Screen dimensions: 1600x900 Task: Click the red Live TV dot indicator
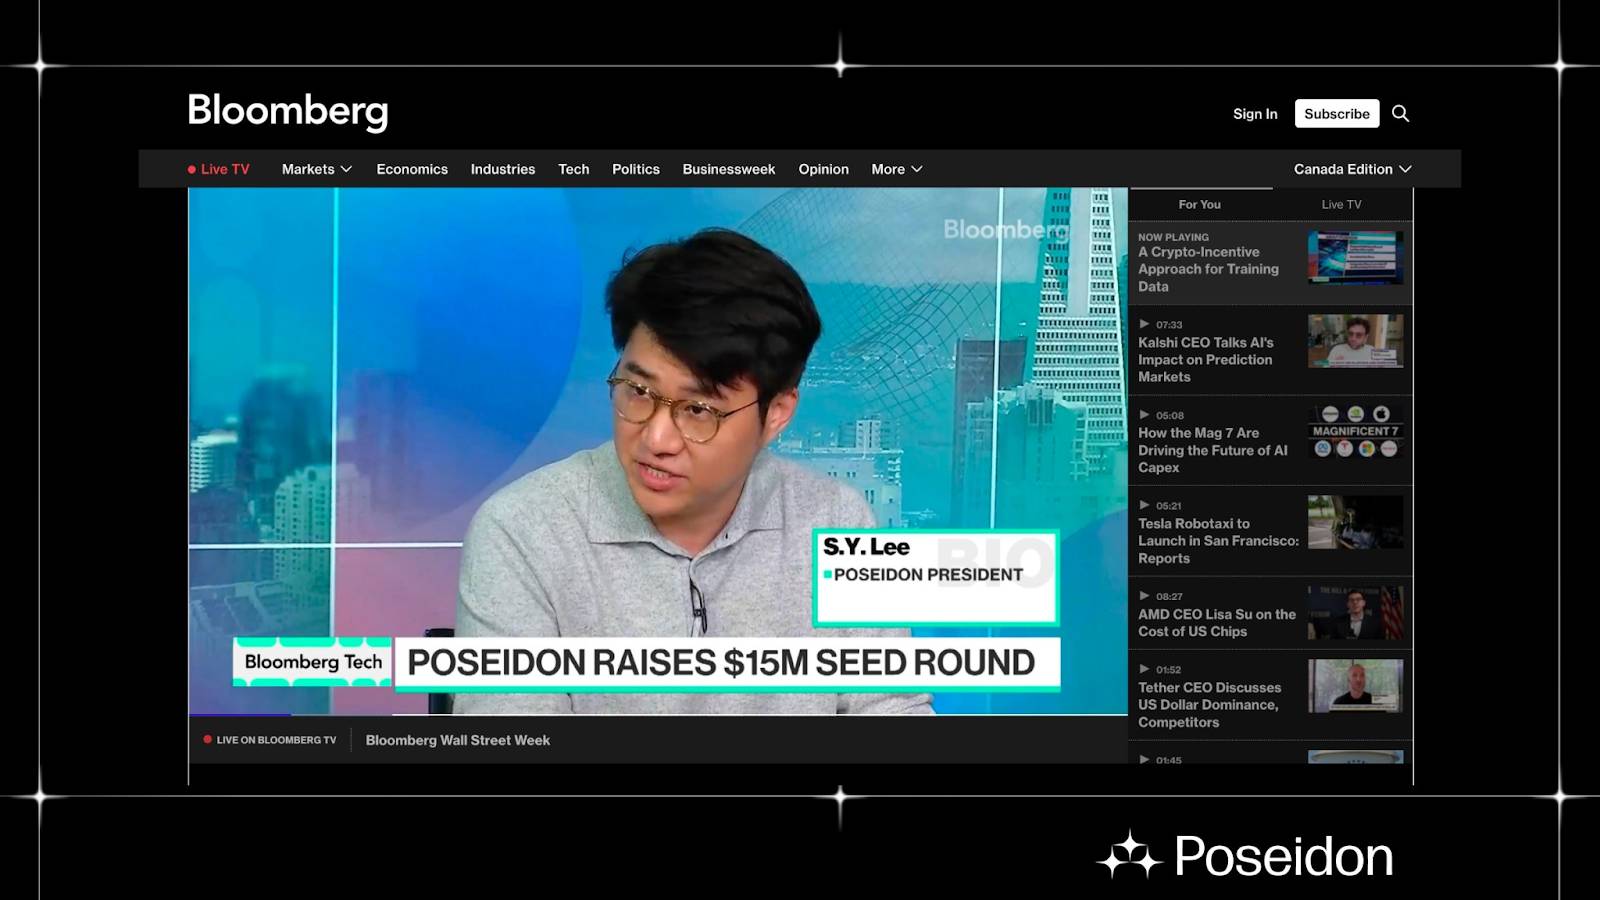tap(192, 170)
